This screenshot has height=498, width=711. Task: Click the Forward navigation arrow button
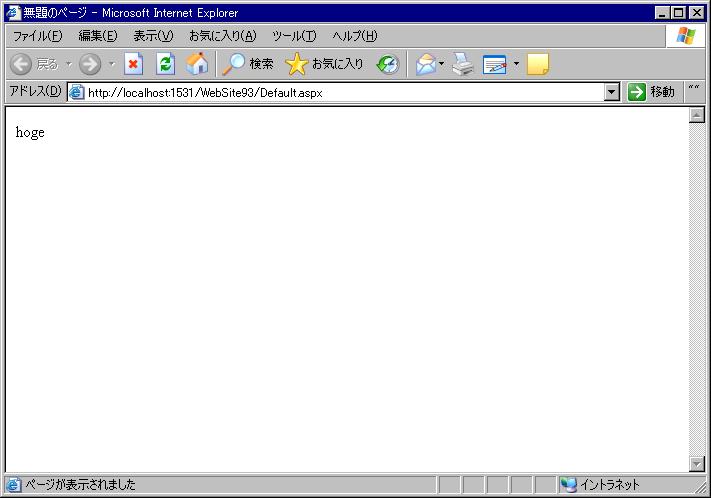click(90, 64)
